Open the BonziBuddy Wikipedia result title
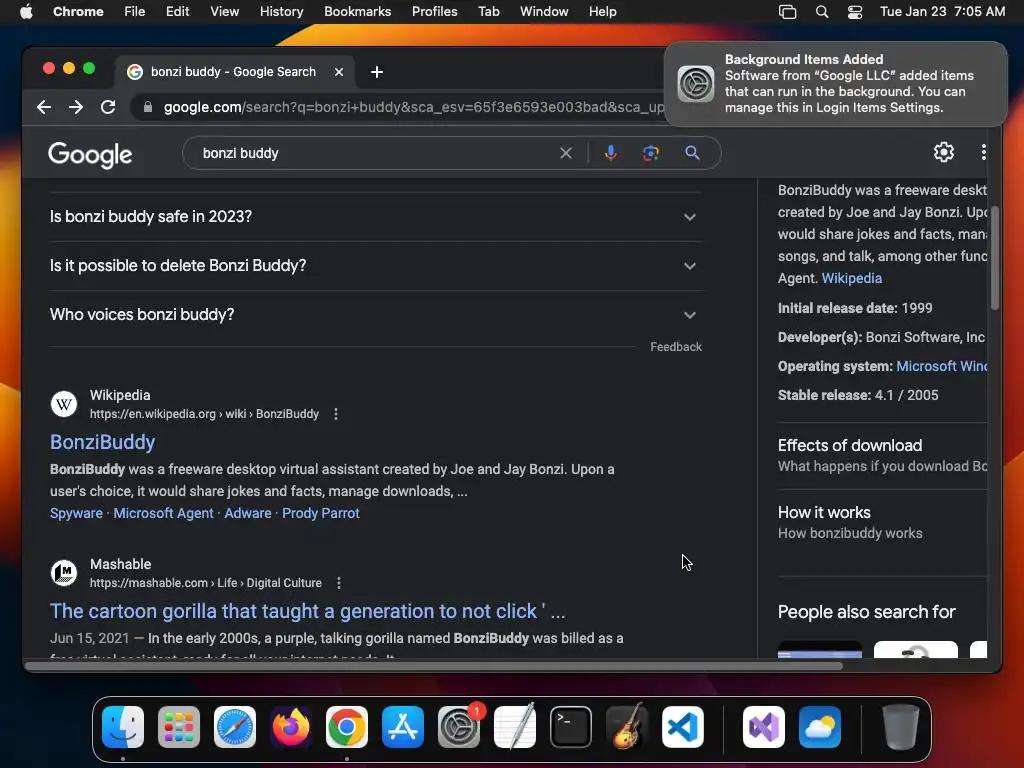Viewport: 1024px width, 768px height. (103, 442)
